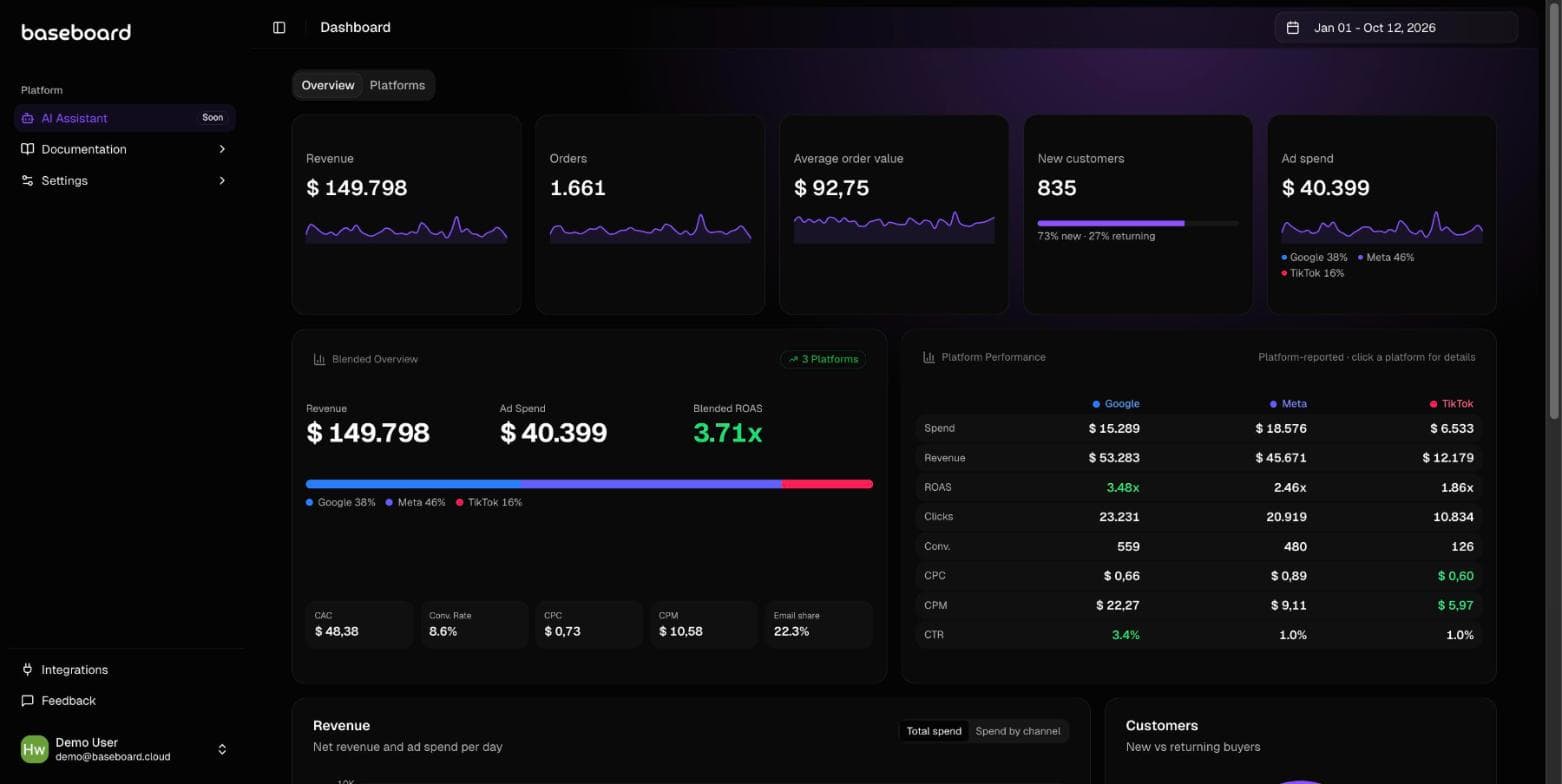The width and height of the screenshot is (1562, 784).
Task: Click the page vertical scrollbar
Action: click(1554, 210)
